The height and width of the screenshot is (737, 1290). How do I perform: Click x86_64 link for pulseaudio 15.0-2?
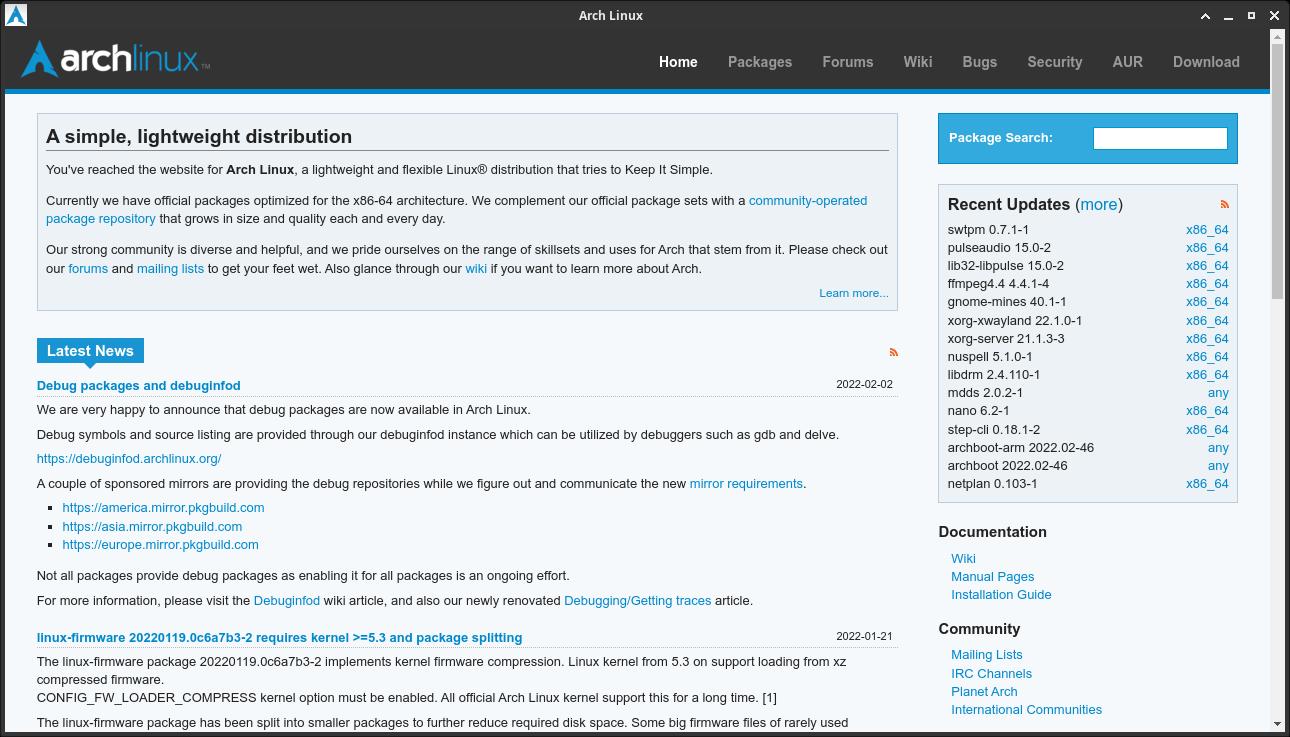point(1207,247)
